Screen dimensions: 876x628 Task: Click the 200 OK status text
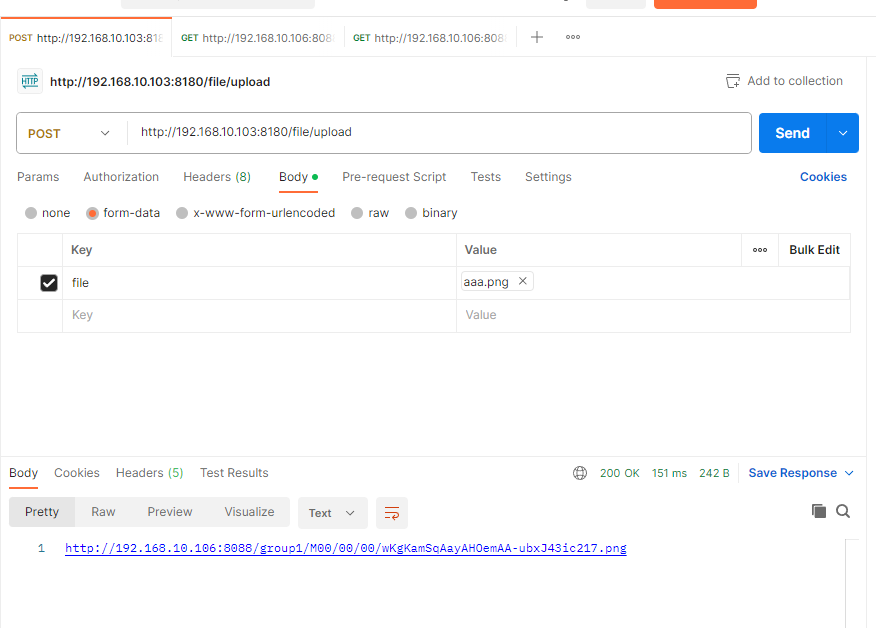(620, 473)
